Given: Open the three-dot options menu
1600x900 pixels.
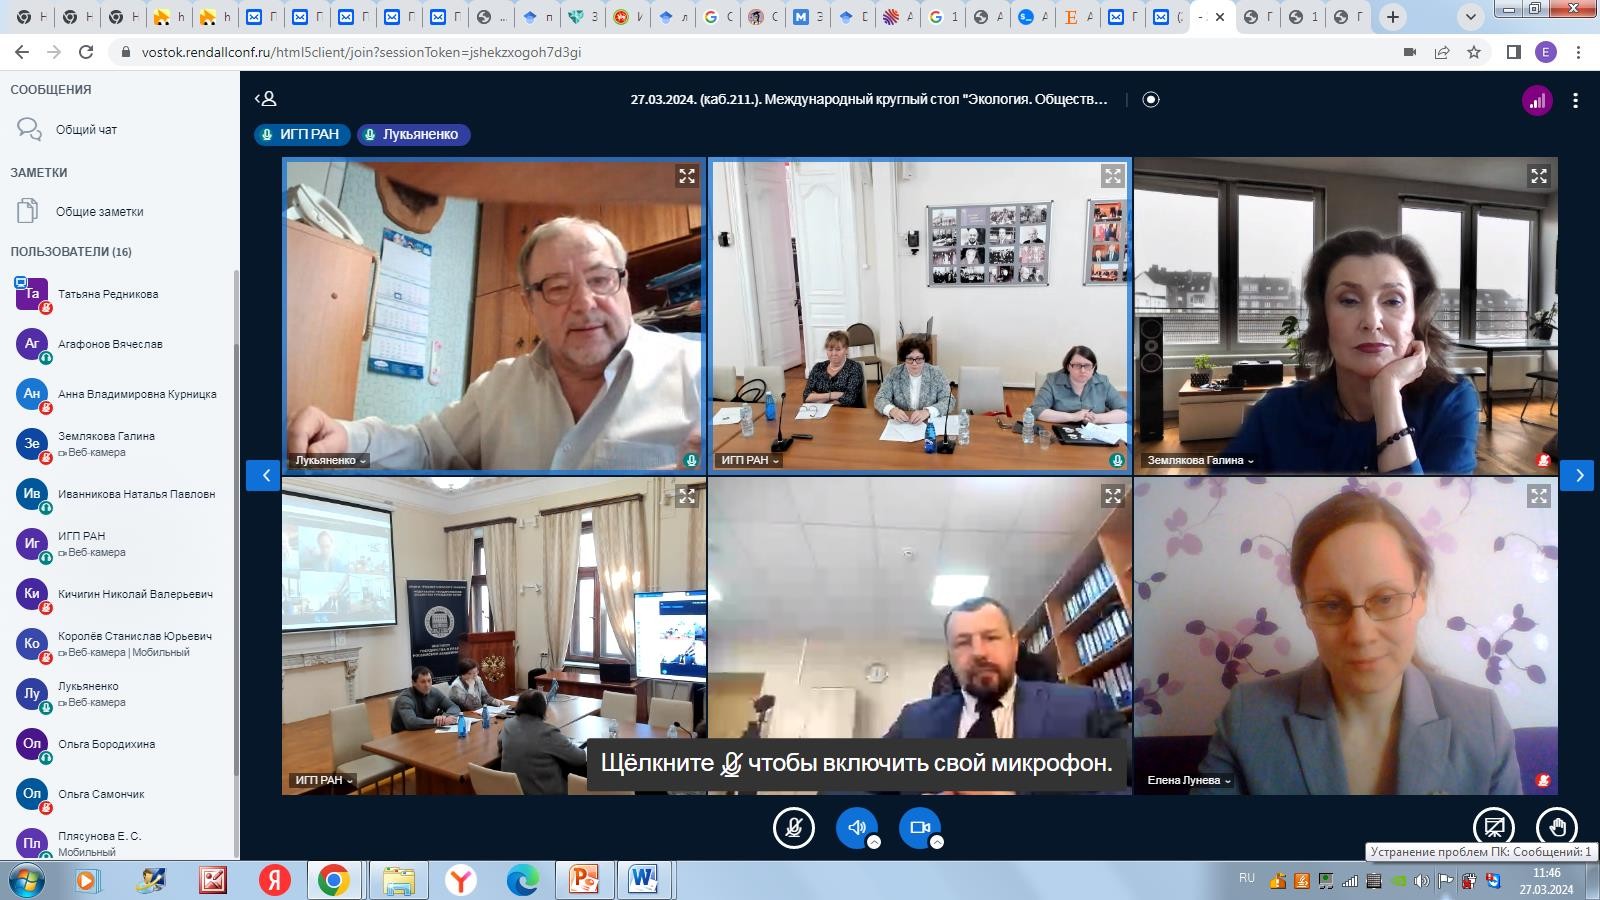Looking at the screenshot, I should tap(1576, 100).
